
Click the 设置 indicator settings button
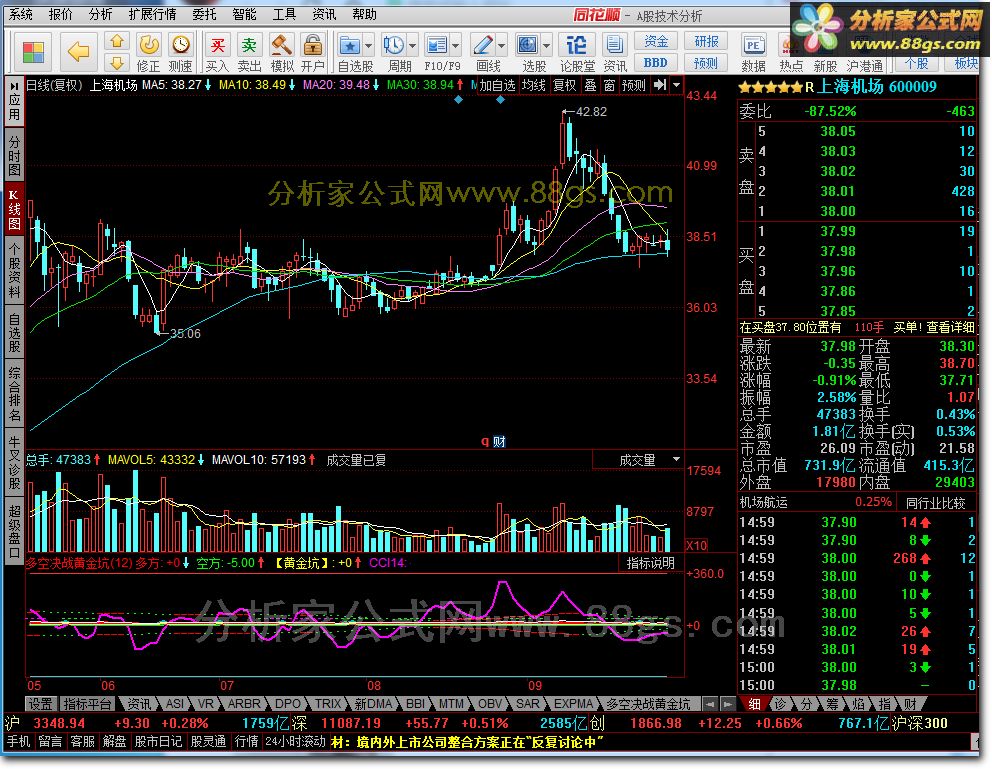coord(40,703)
